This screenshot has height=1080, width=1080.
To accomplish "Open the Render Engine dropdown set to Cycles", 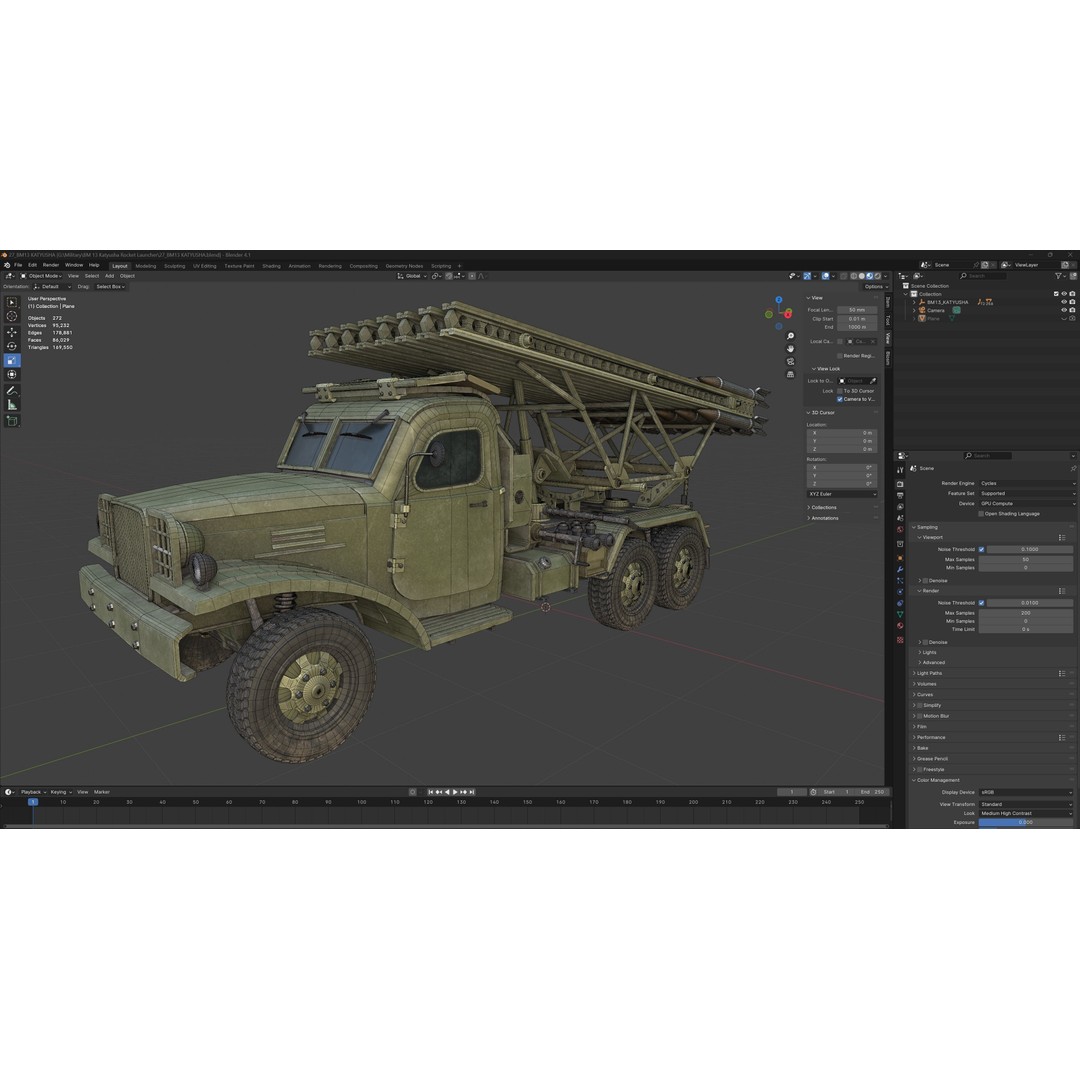I will [1025, 483].
